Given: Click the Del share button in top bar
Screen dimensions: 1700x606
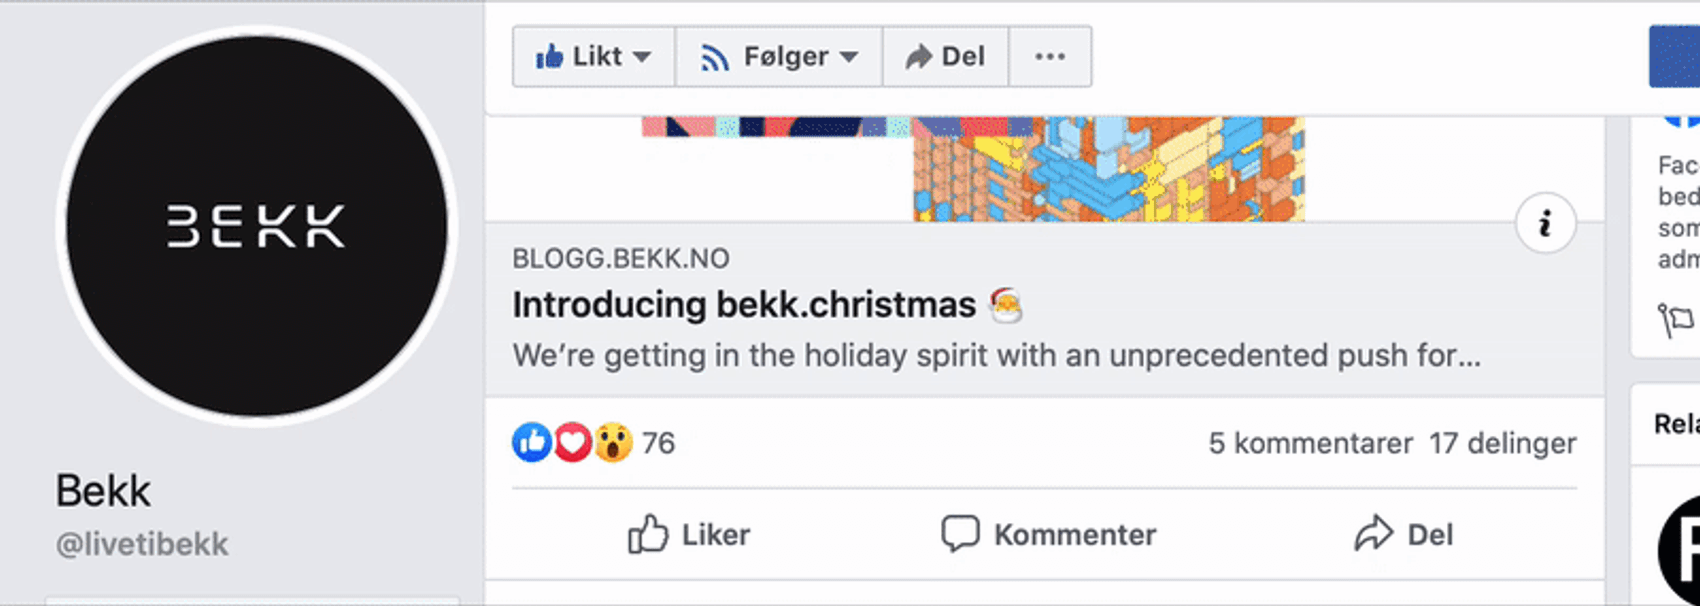Looking at the screenshot, I should 945,57.
